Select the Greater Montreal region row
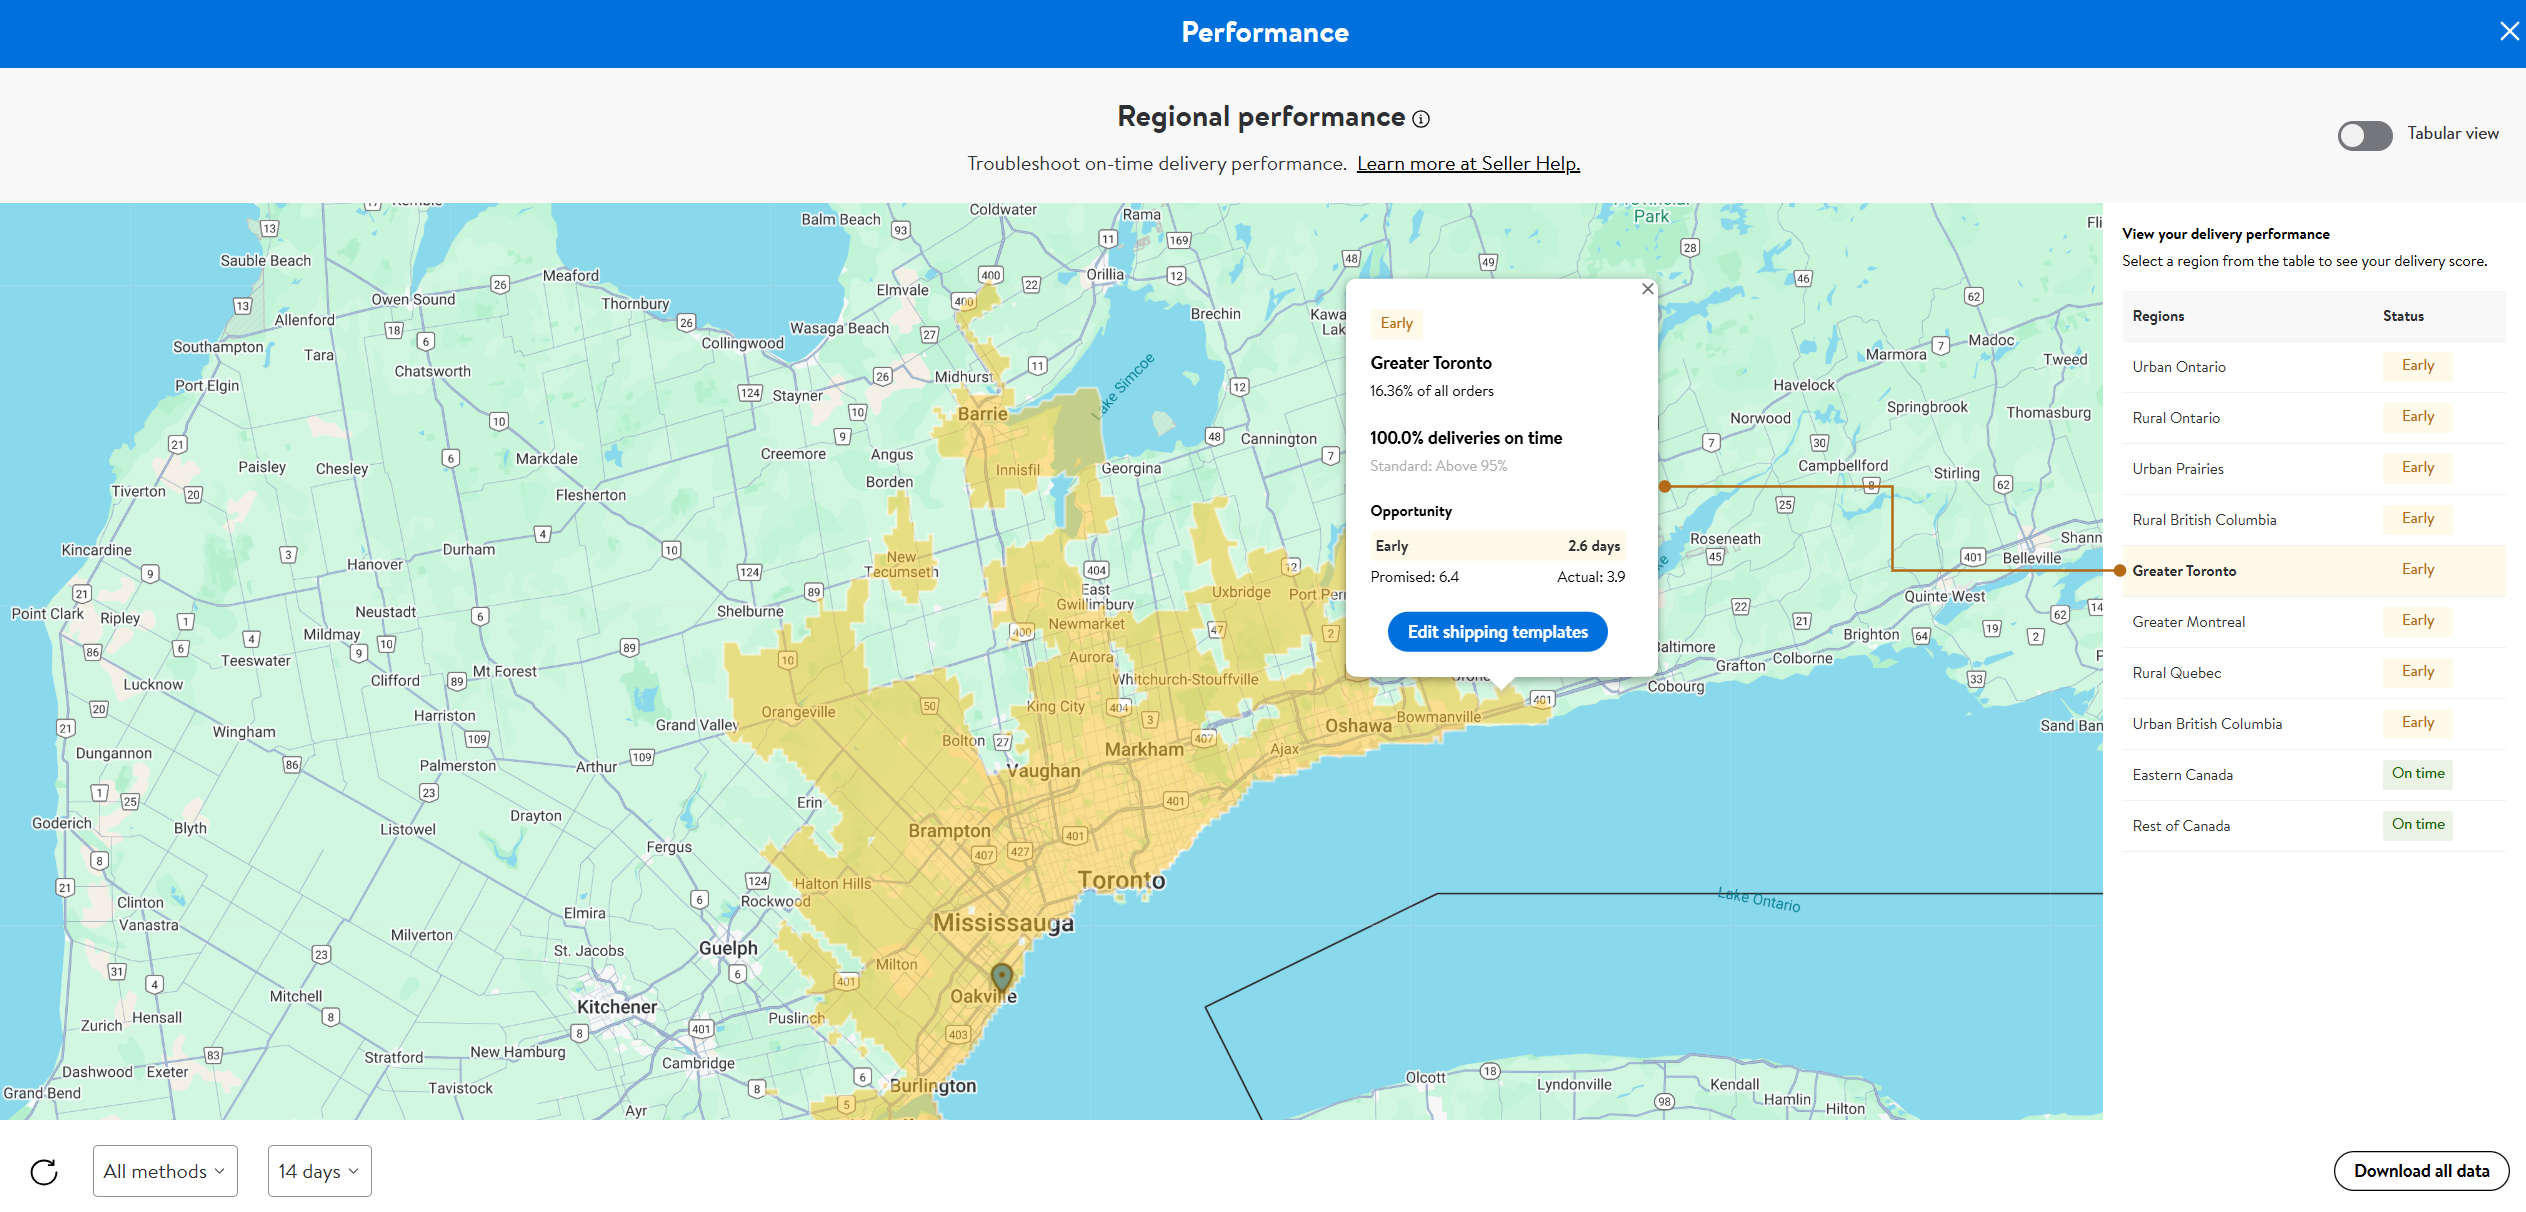 tap(2189, 622)
